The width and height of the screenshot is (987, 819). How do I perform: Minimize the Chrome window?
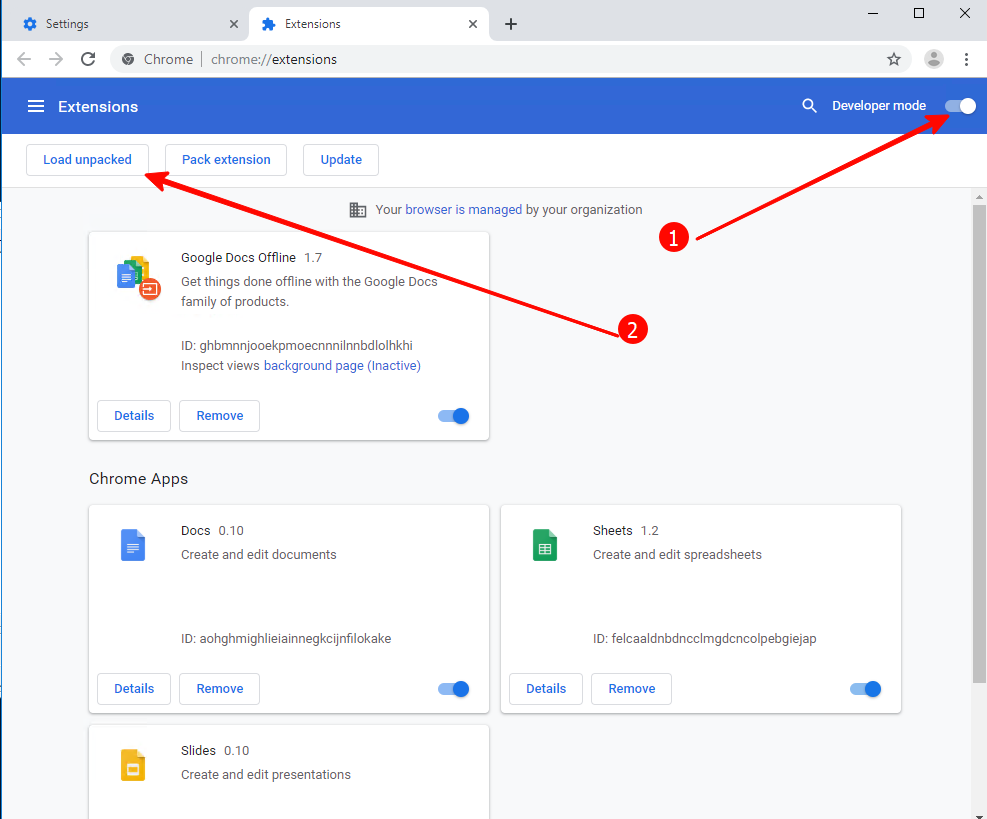click(x=872, y=13)
